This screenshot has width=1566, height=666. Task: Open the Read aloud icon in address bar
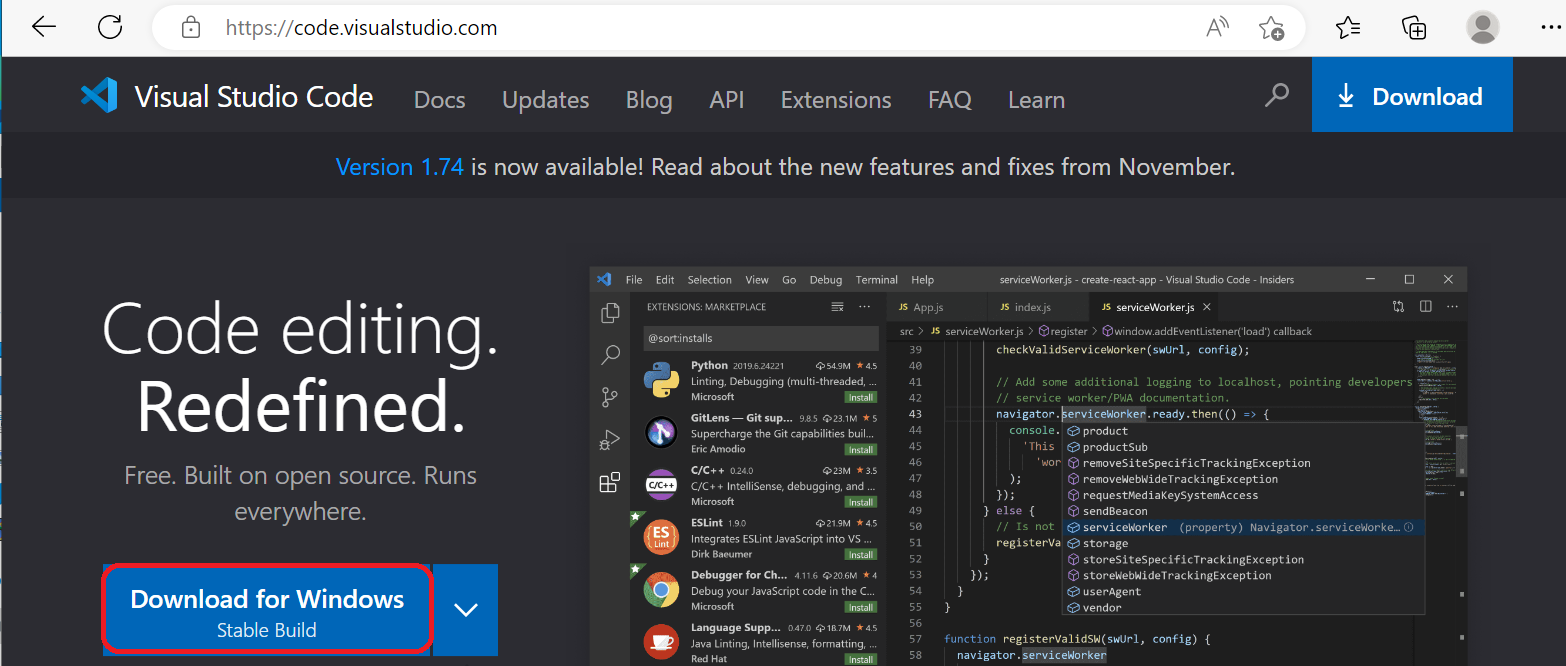[x=1217, y=28]
